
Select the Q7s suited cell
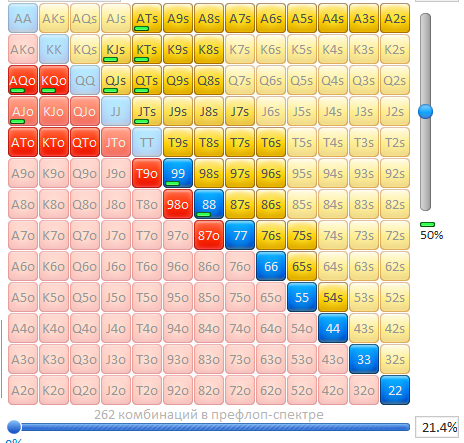(240, 80)
